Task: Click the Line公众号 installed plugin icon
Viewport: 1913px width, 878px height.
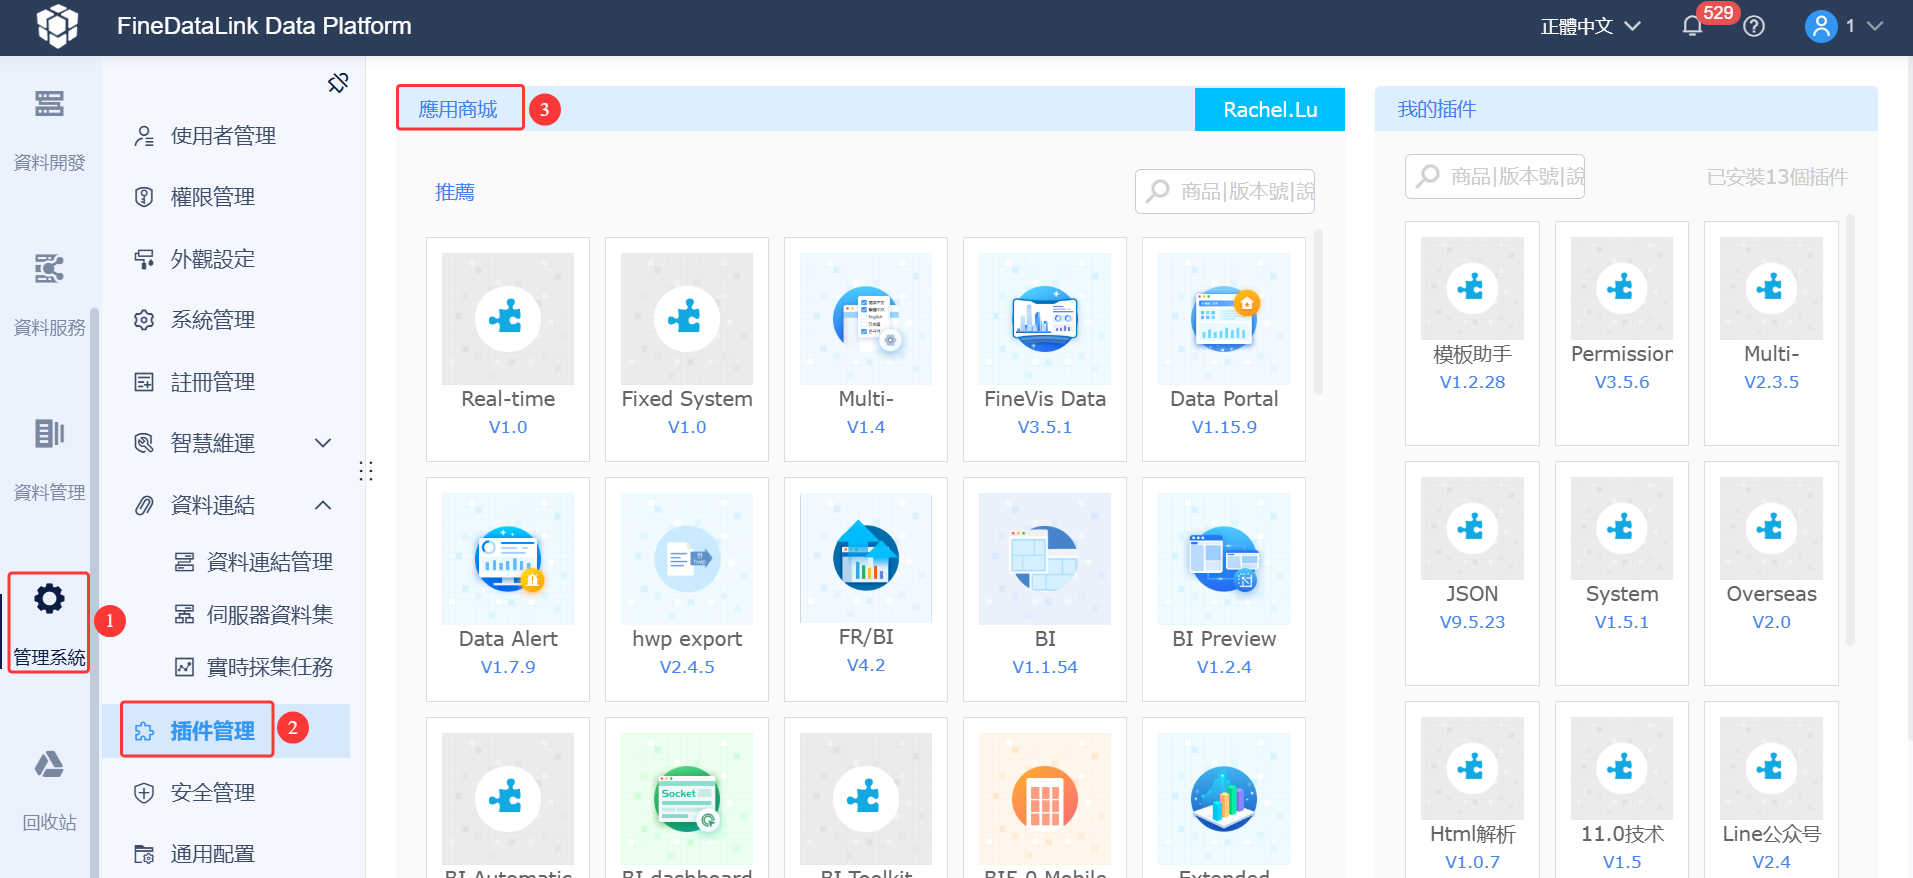Action: (x=1771, y=768)
